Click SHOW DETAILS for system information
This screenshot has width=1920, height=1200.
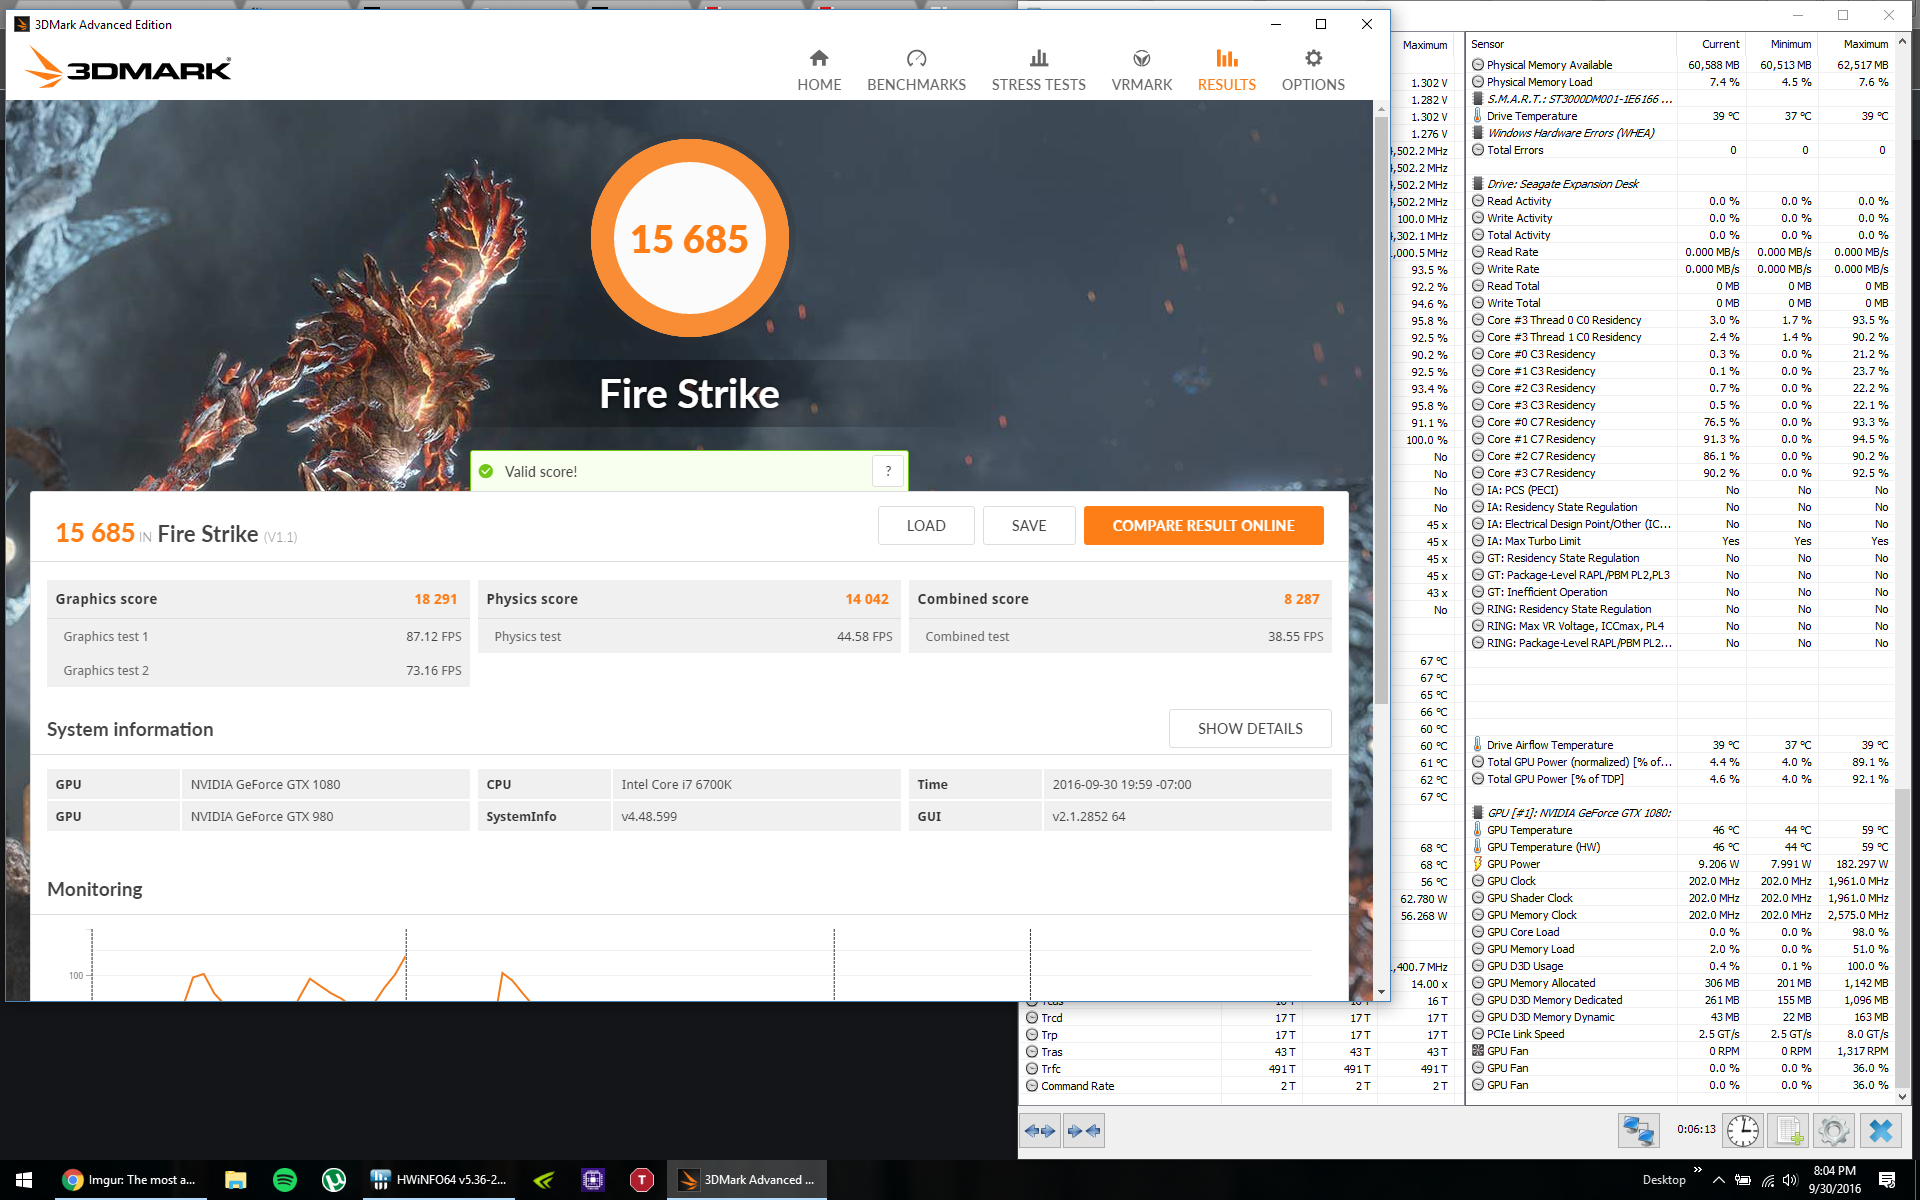[x=1250, y=729]
